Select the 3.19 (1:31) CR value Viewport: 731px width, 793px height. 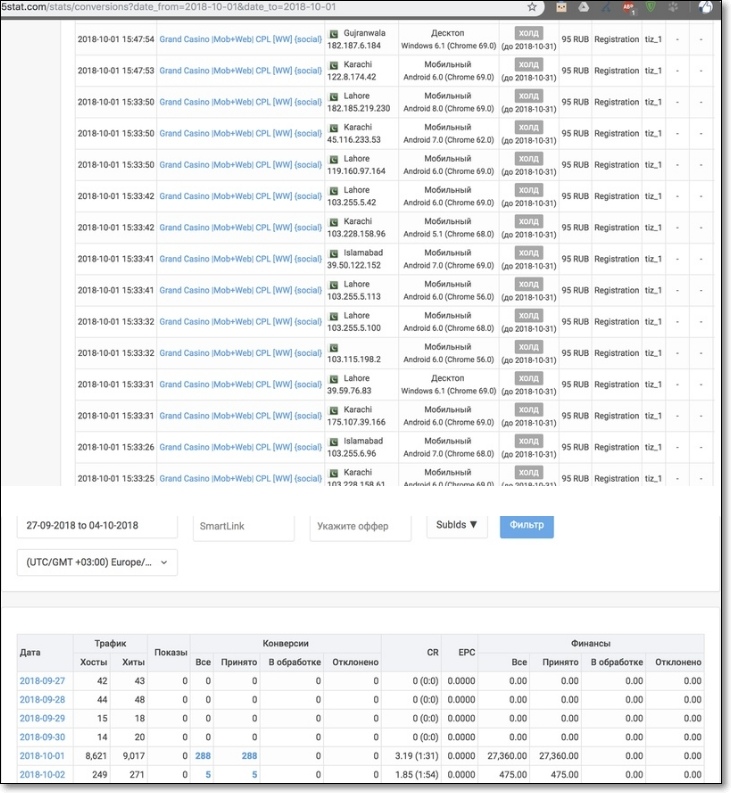click(416, 756)
